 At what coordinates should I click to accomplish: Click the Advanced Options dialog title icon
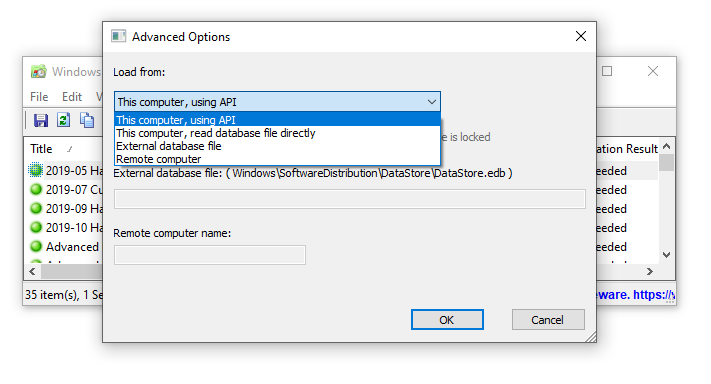tap(118, 36)
